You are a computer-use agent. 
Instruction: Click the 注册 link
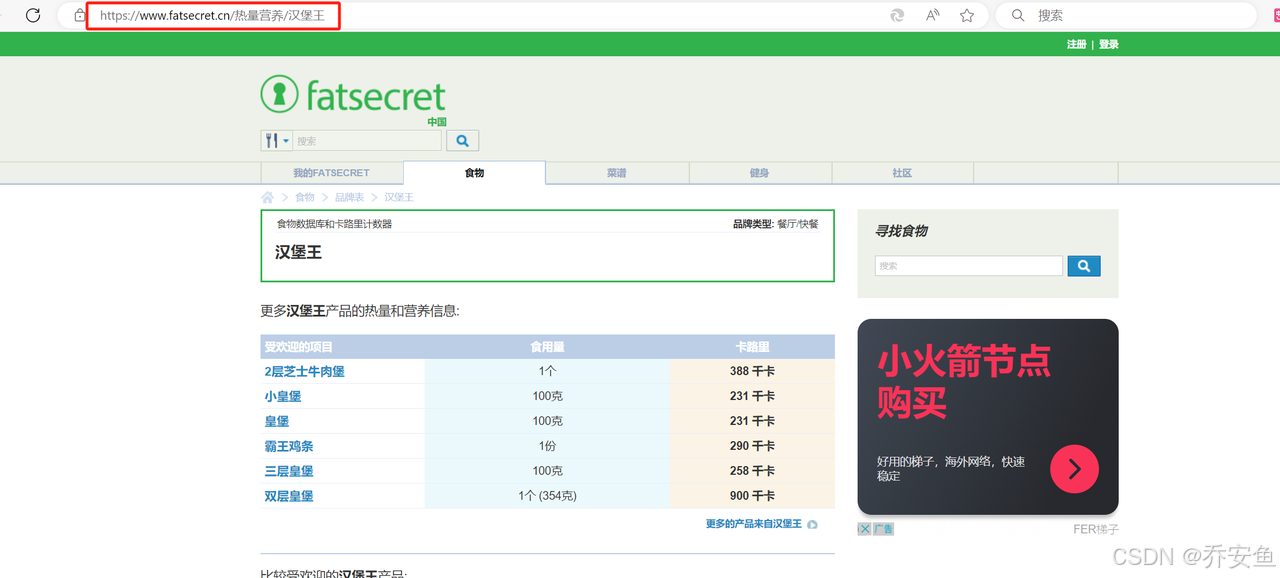tap(1076, 44)
